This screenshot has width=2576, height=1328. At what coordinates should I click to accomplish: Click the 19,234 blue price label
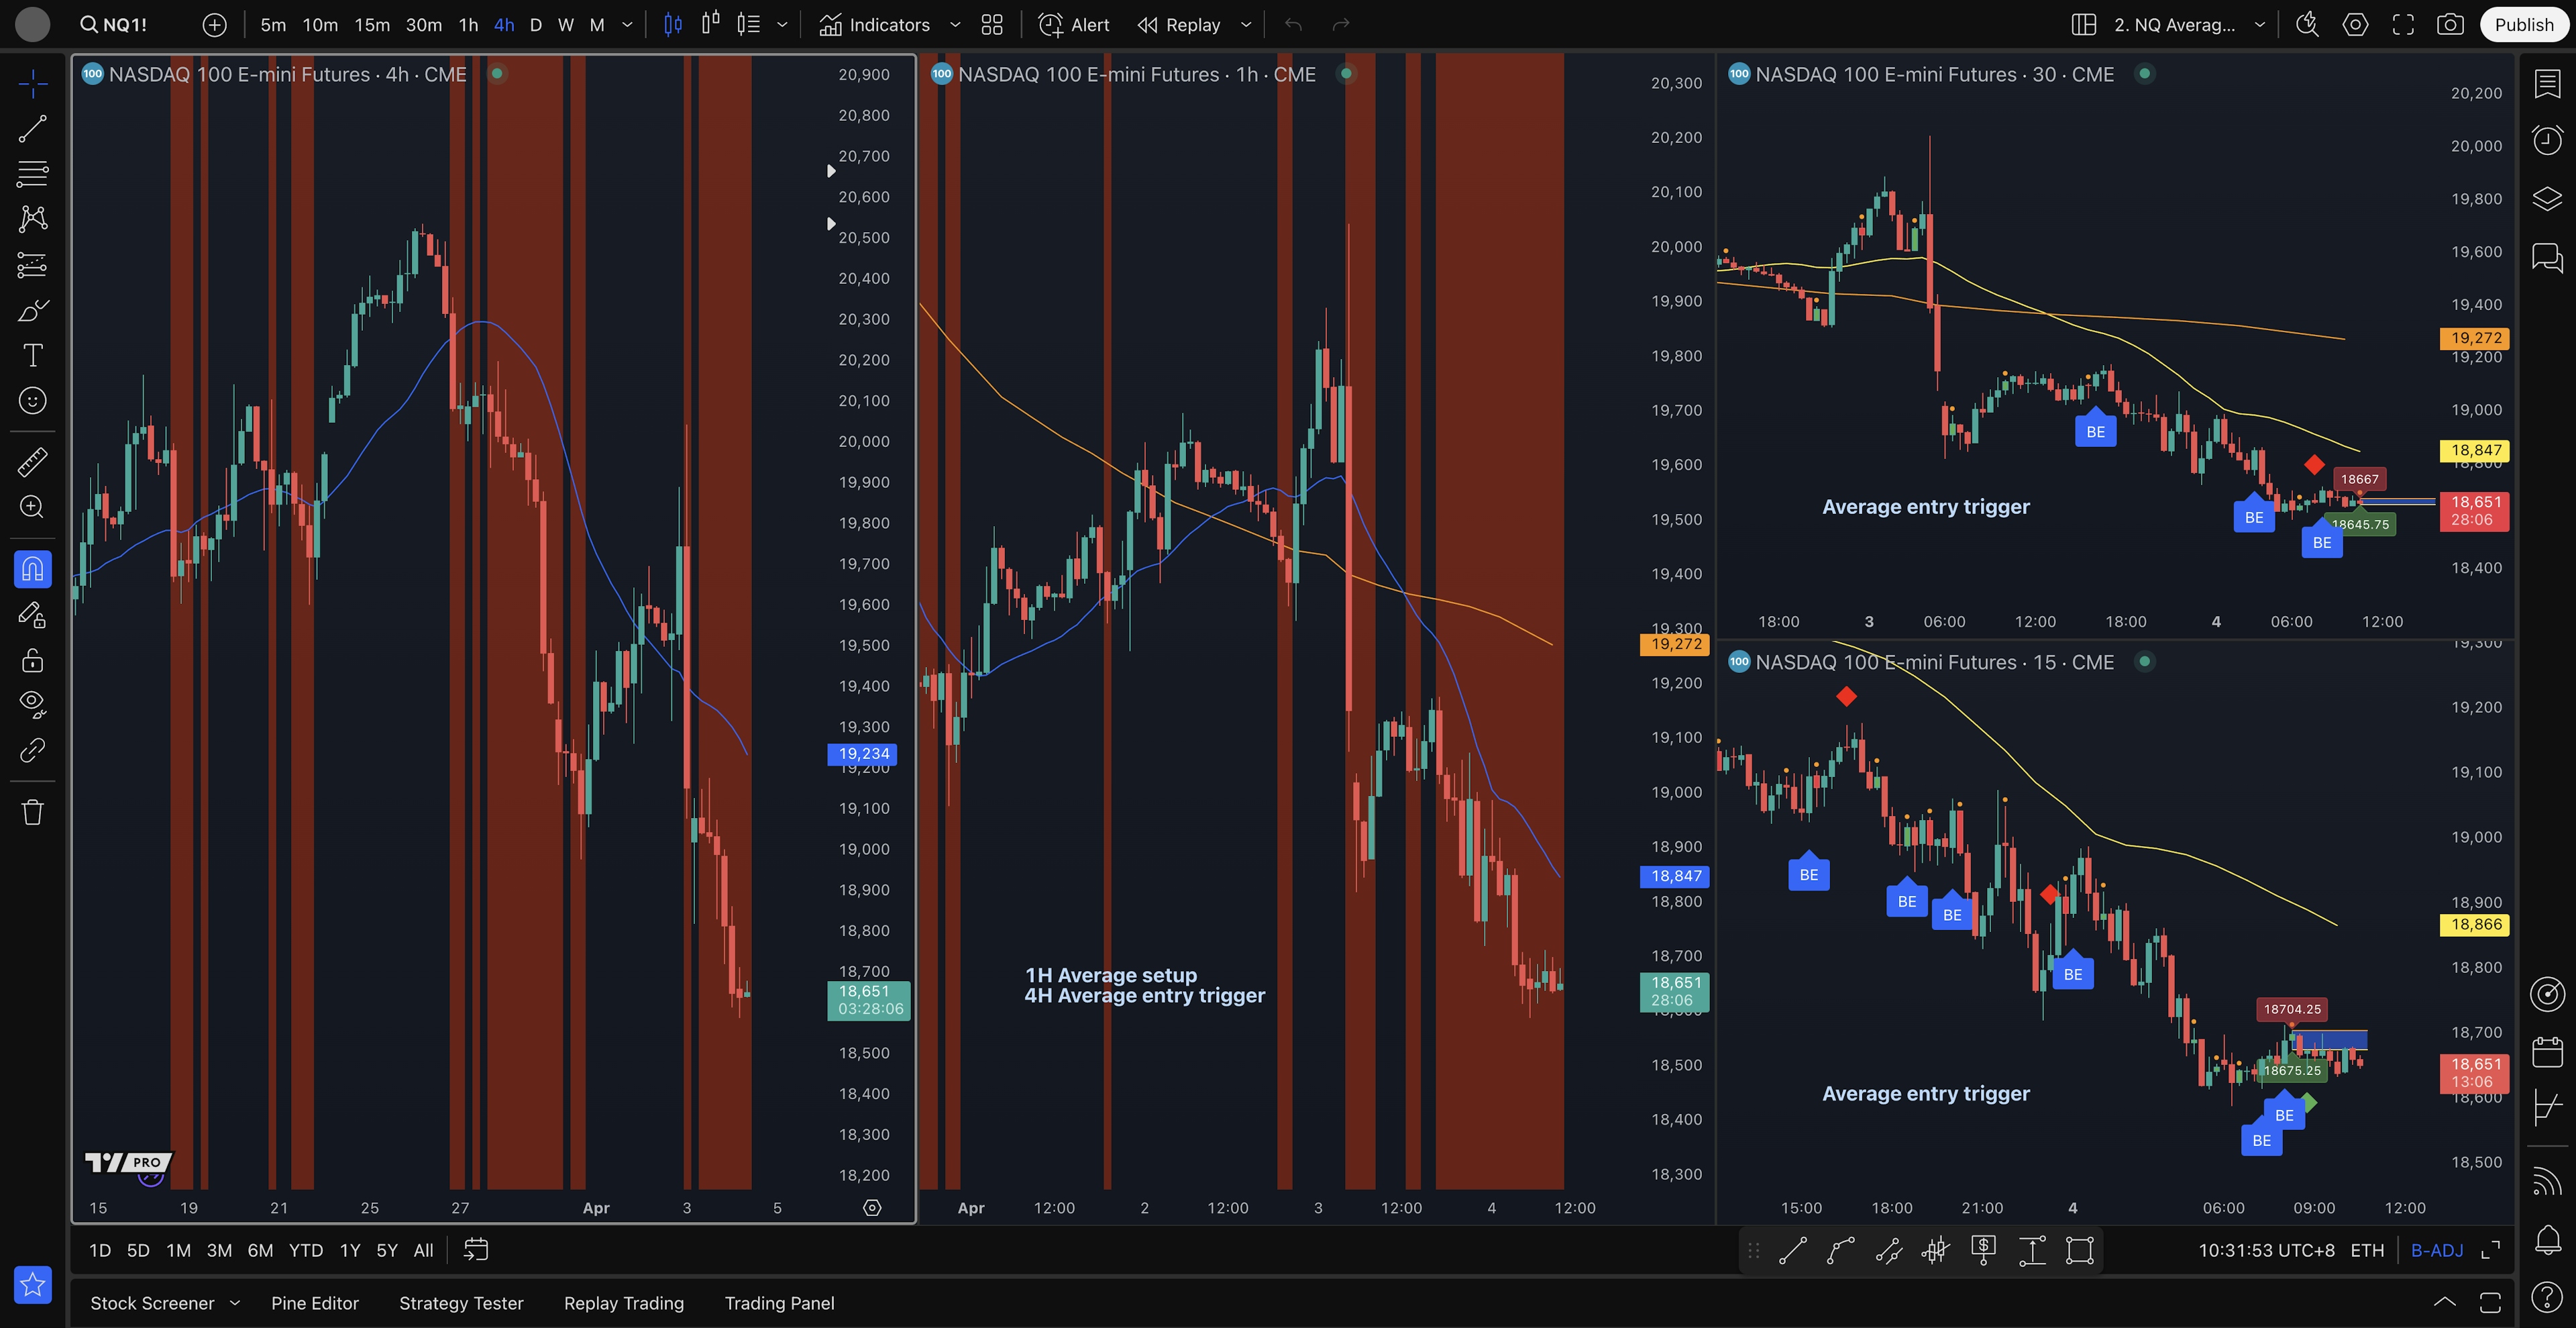pos(862,754)
